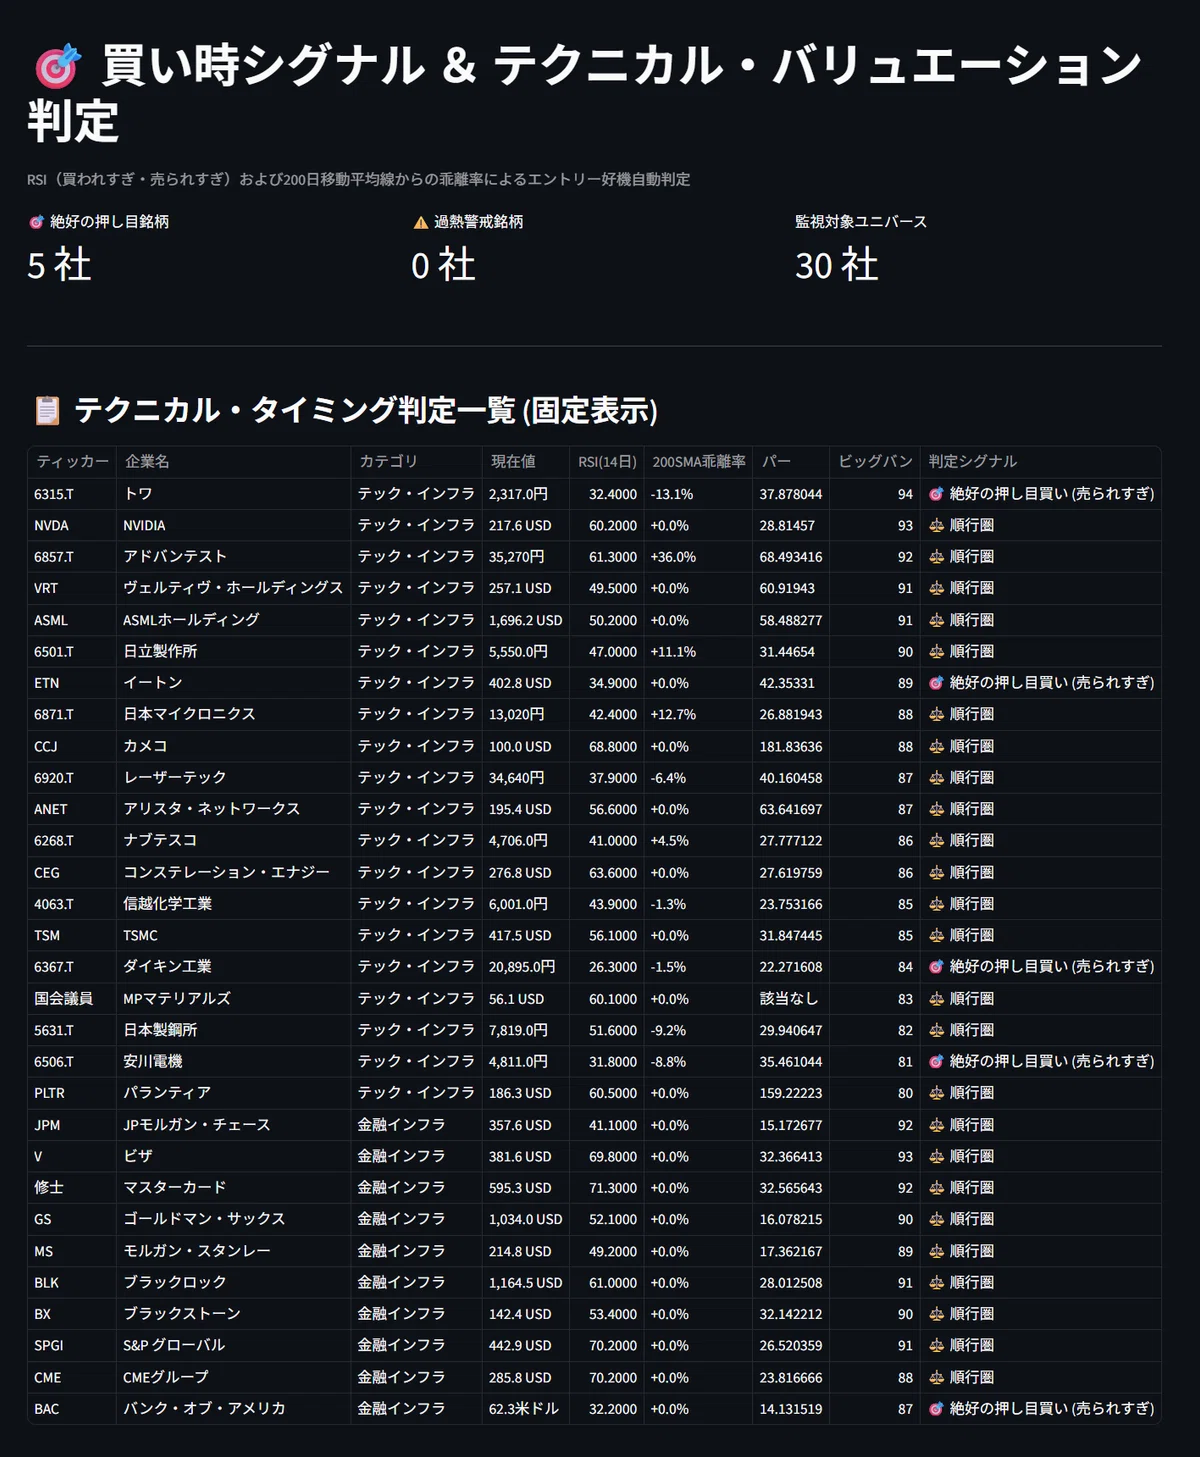The height and width of the screenshot is (1457, 1200).
Task: Select 信越化学工業 company cell
Action: click(234, 904)
